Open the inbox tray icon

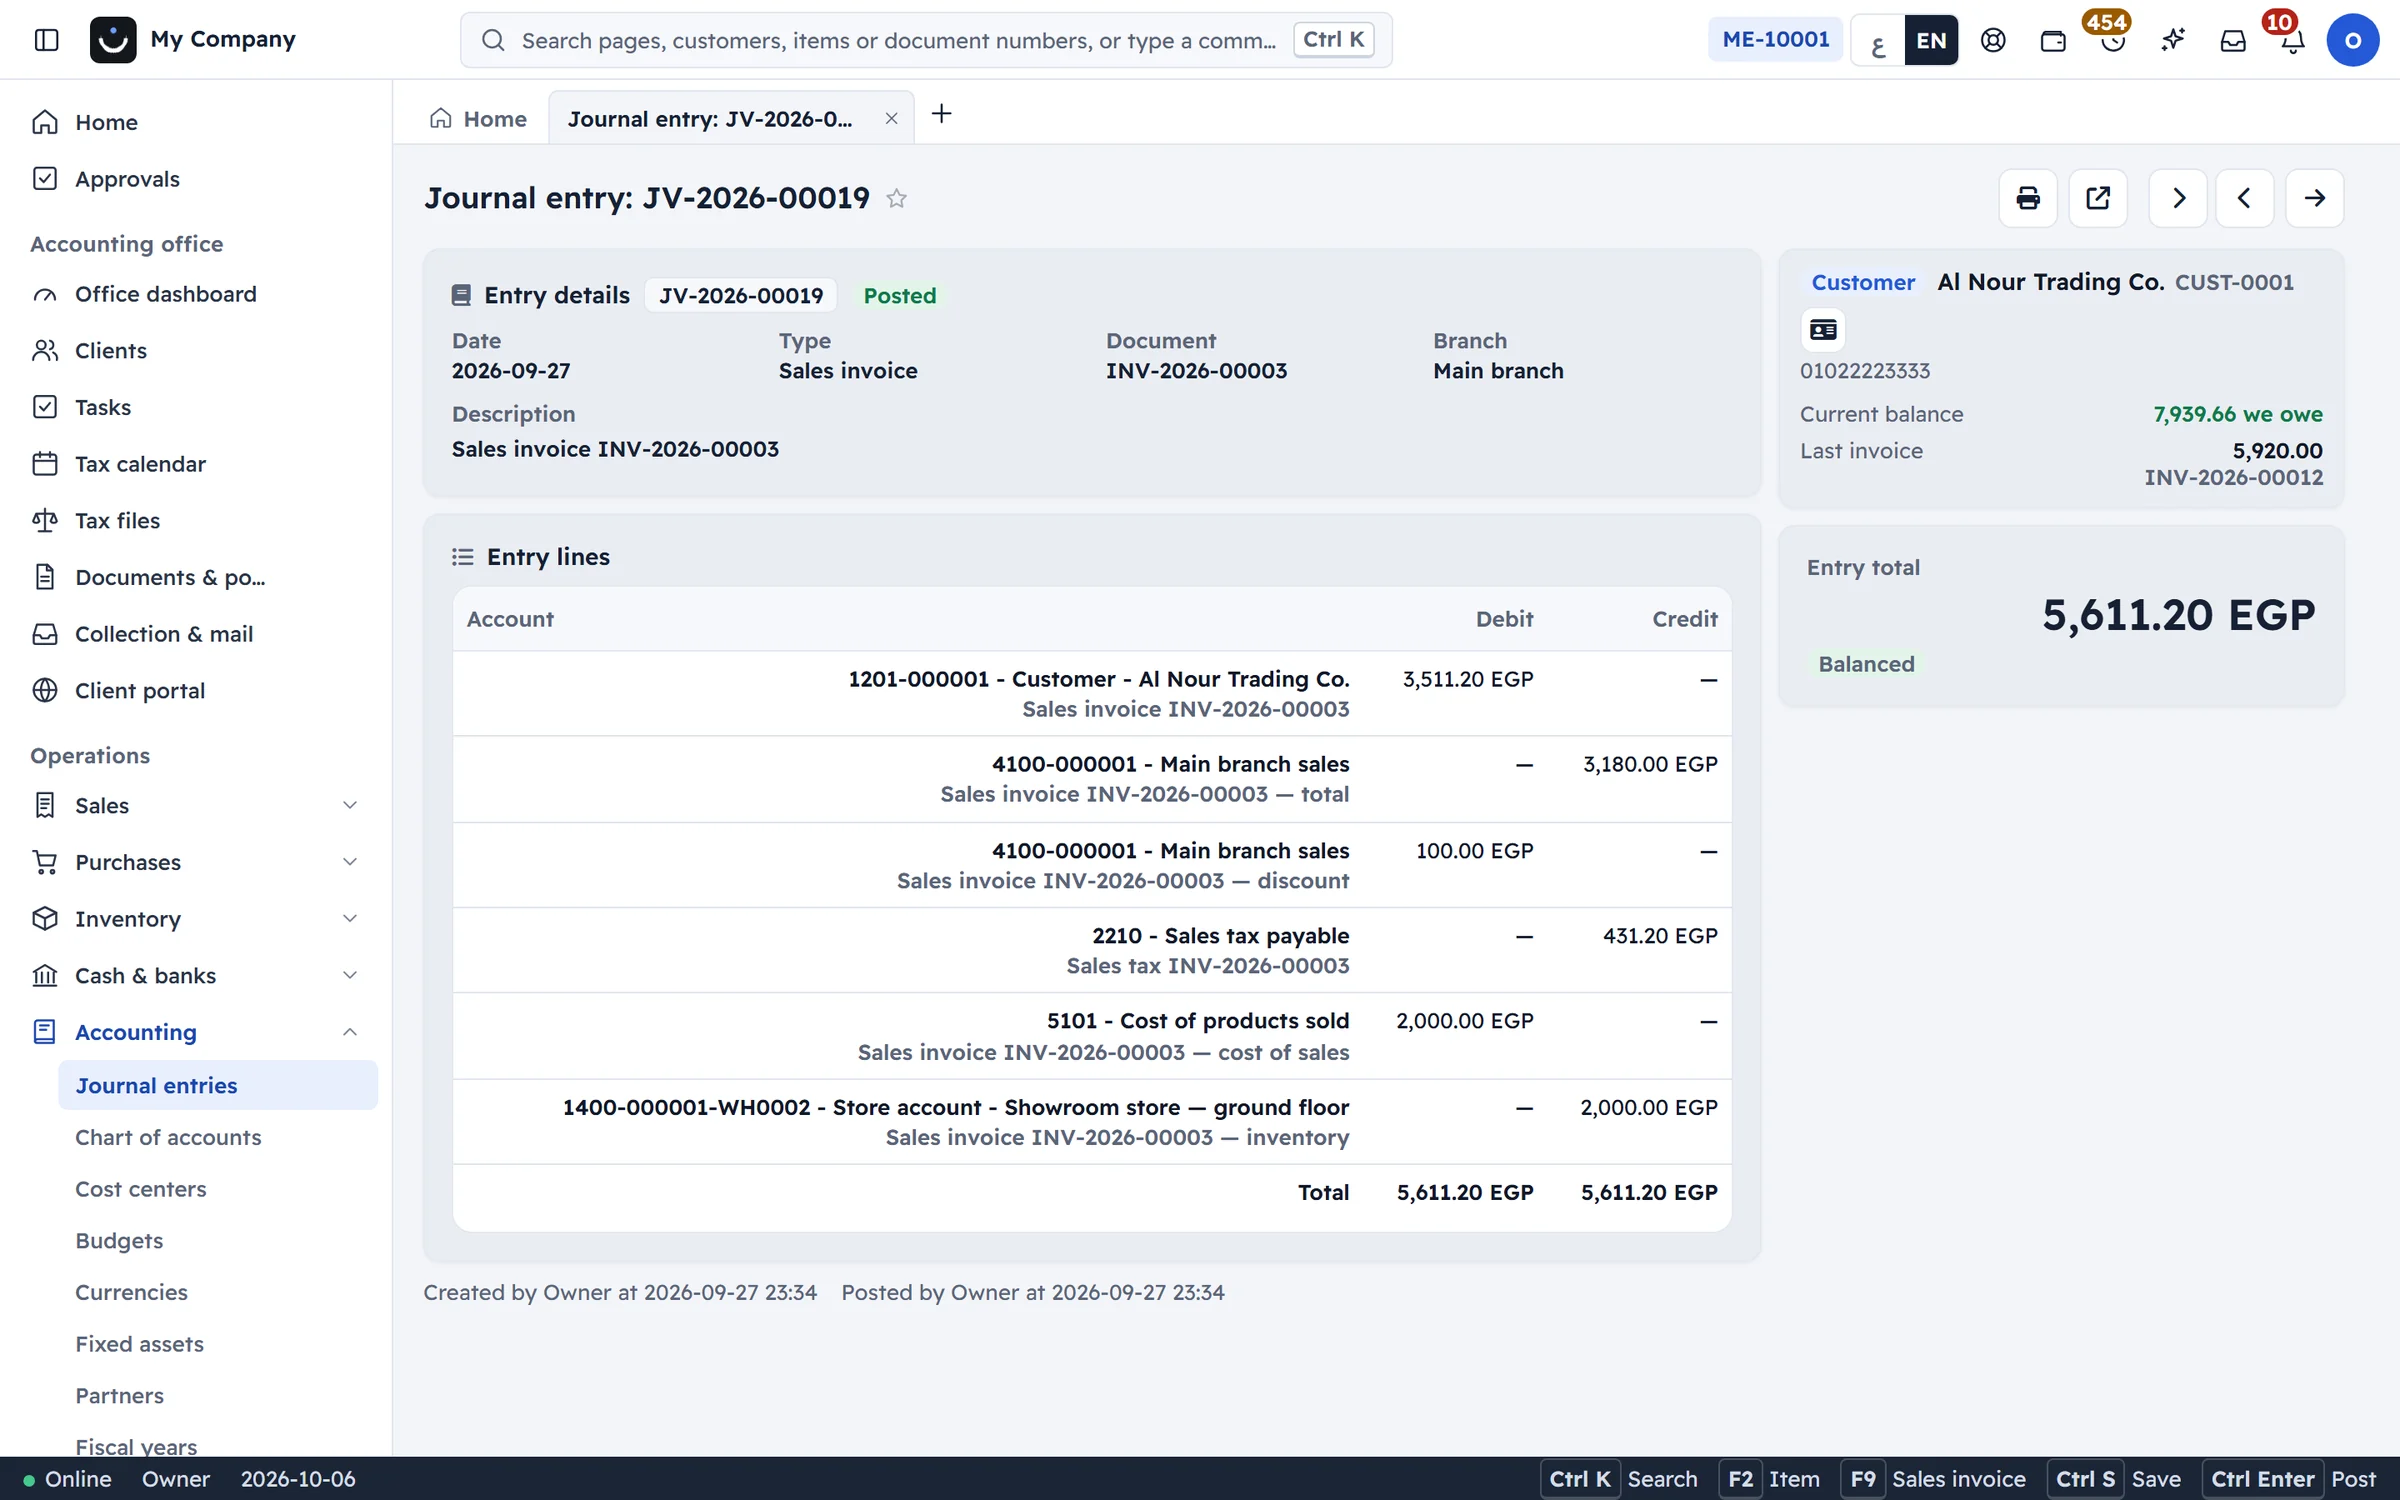click(x=2233, y=40)
